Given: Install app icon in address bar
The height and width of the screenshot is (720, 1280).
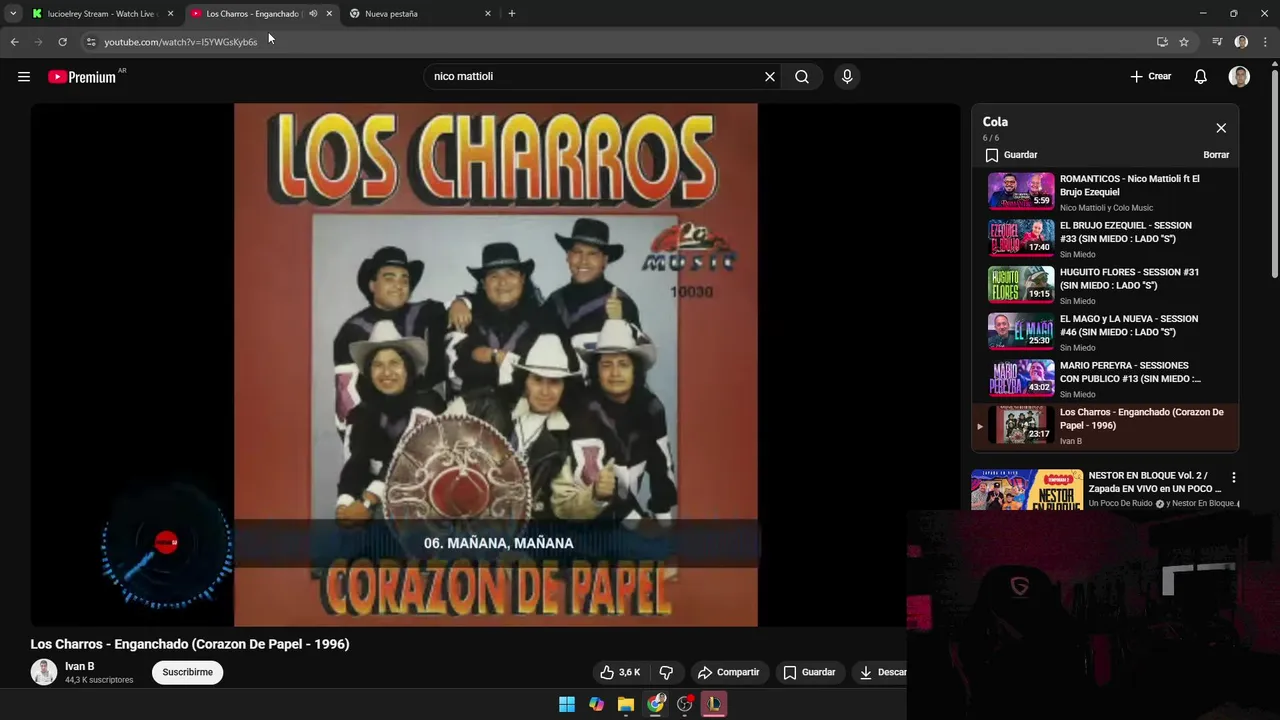Looking at the screenshot, I should pyautogui.click(x=1162, y=42).
